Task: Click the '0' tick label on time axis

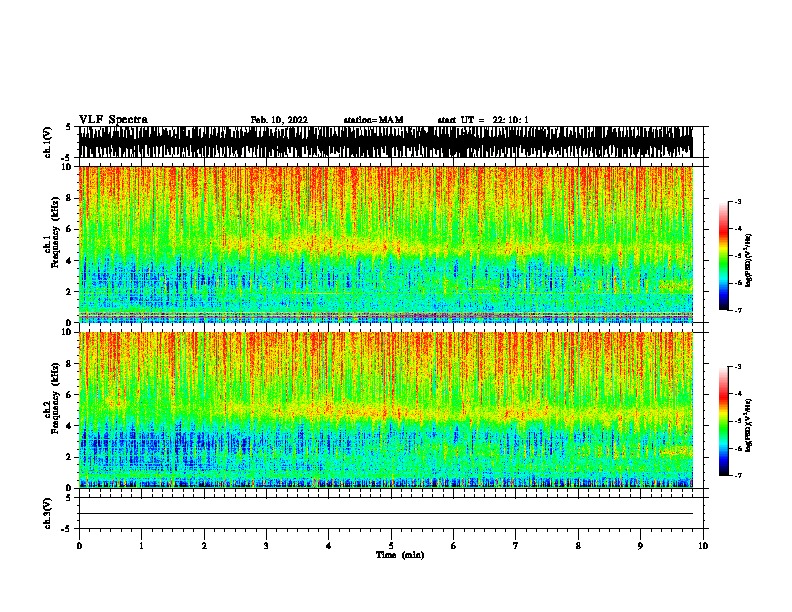Action: [79, 546]
